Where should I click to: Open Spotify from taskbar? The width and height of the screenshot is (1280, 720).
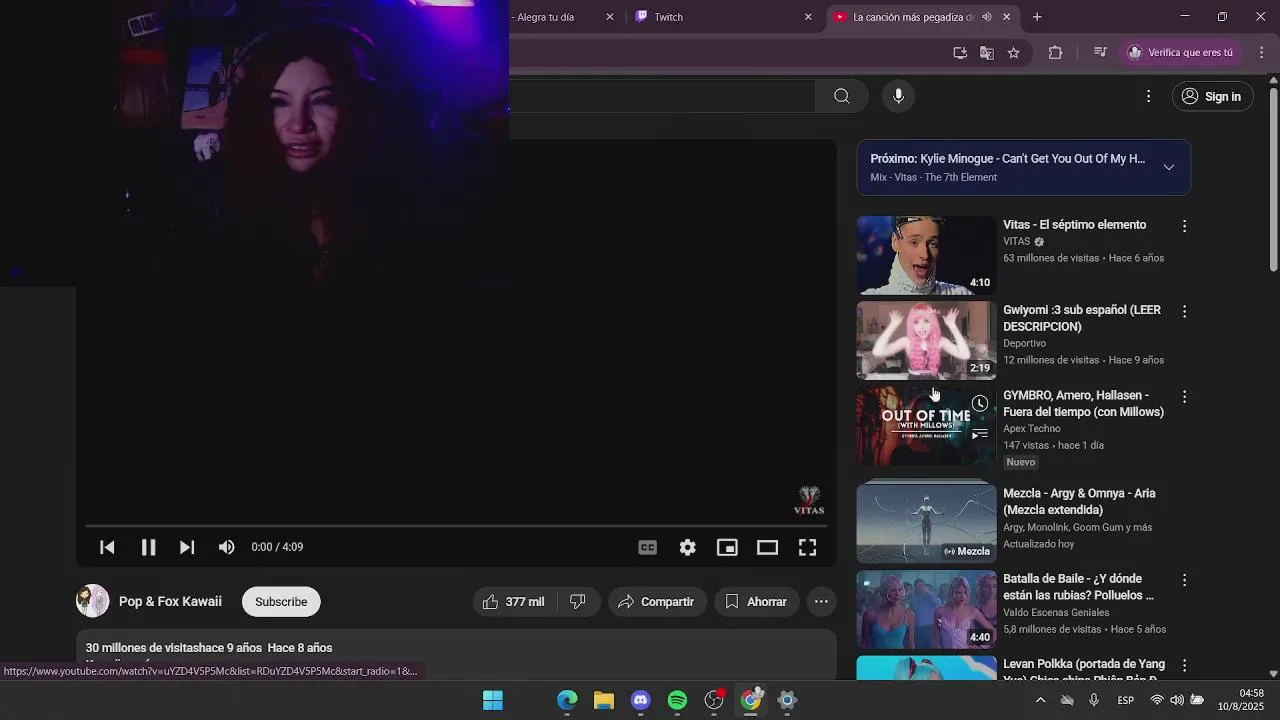tap(677, 700)
